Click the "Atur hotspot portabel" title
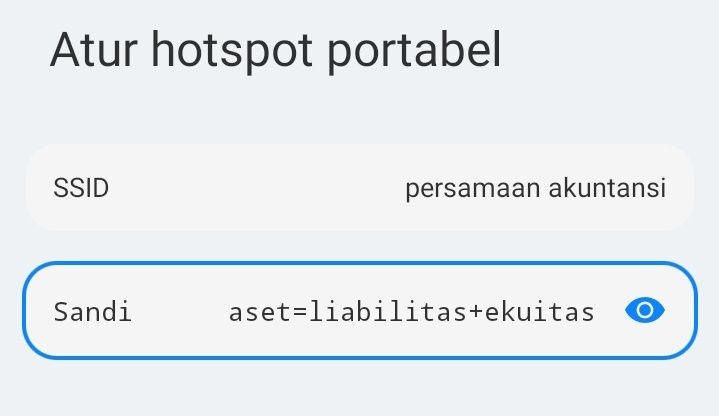The width and height of the screenshot is (719, 416). (x=275, y=49)
